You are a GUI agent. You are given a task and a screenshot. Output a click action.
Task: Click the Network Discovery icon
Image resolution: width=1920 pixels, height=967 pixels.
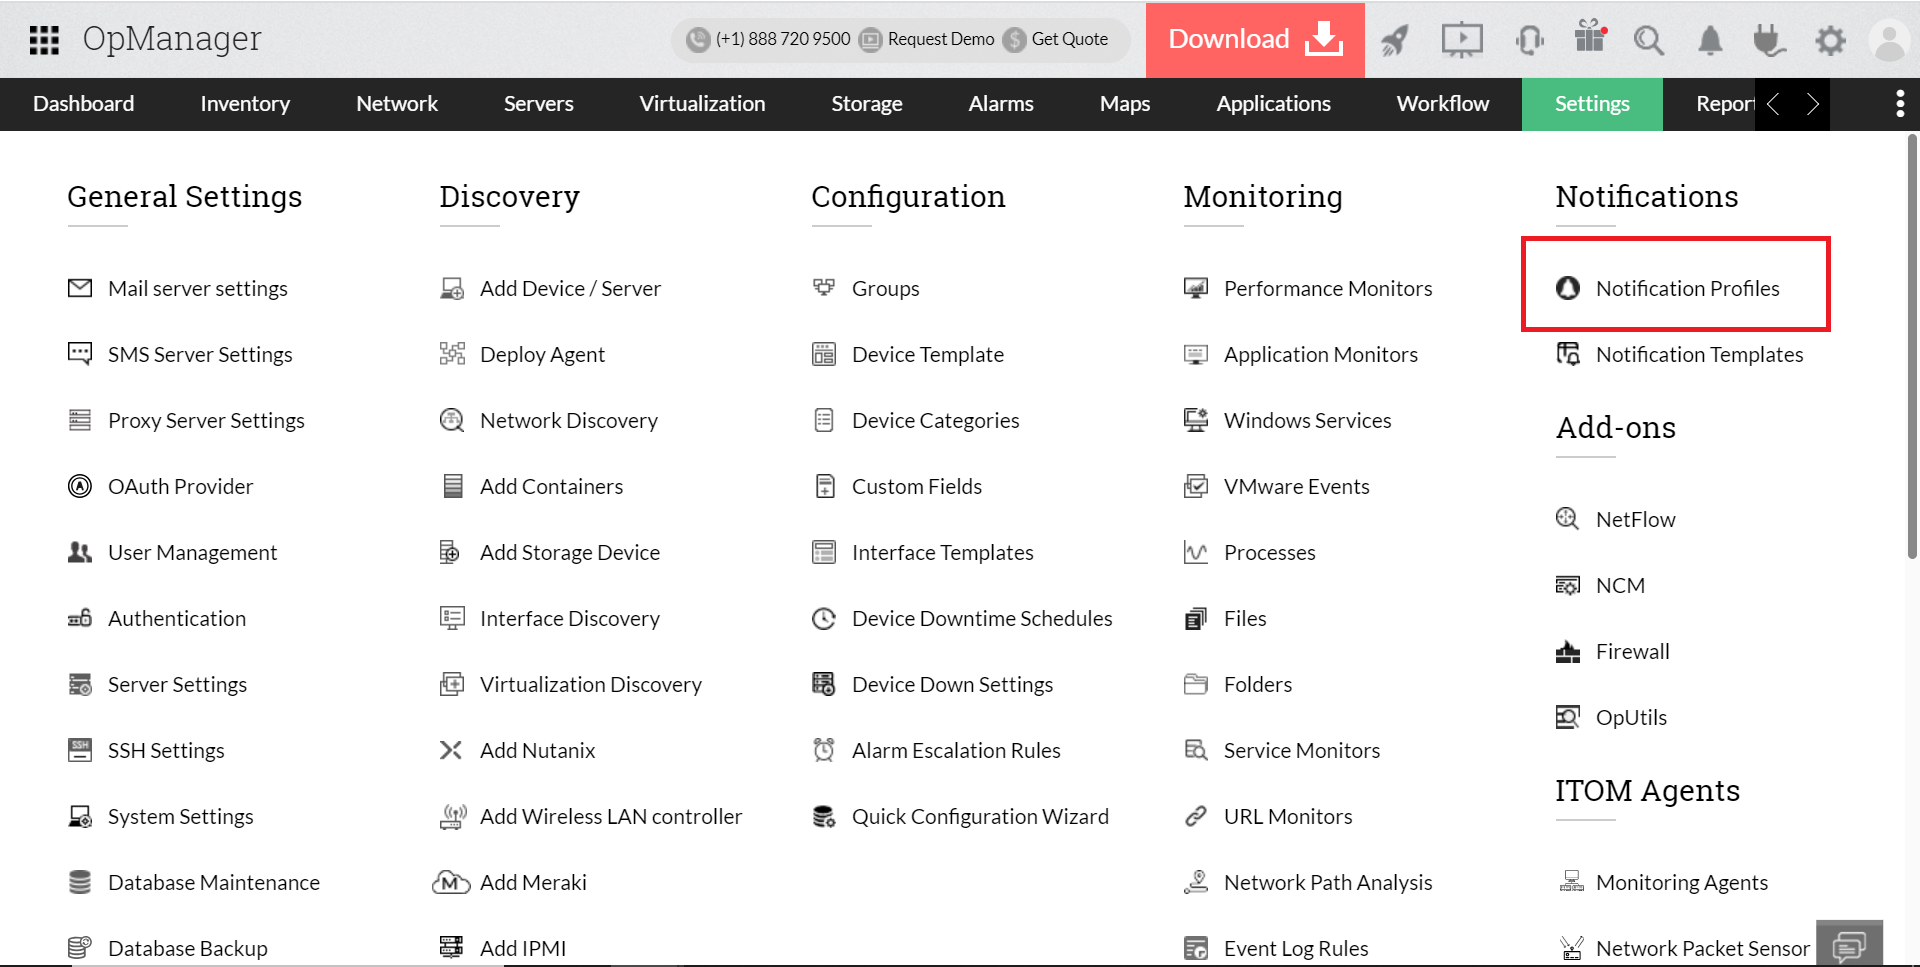[452, 420]
